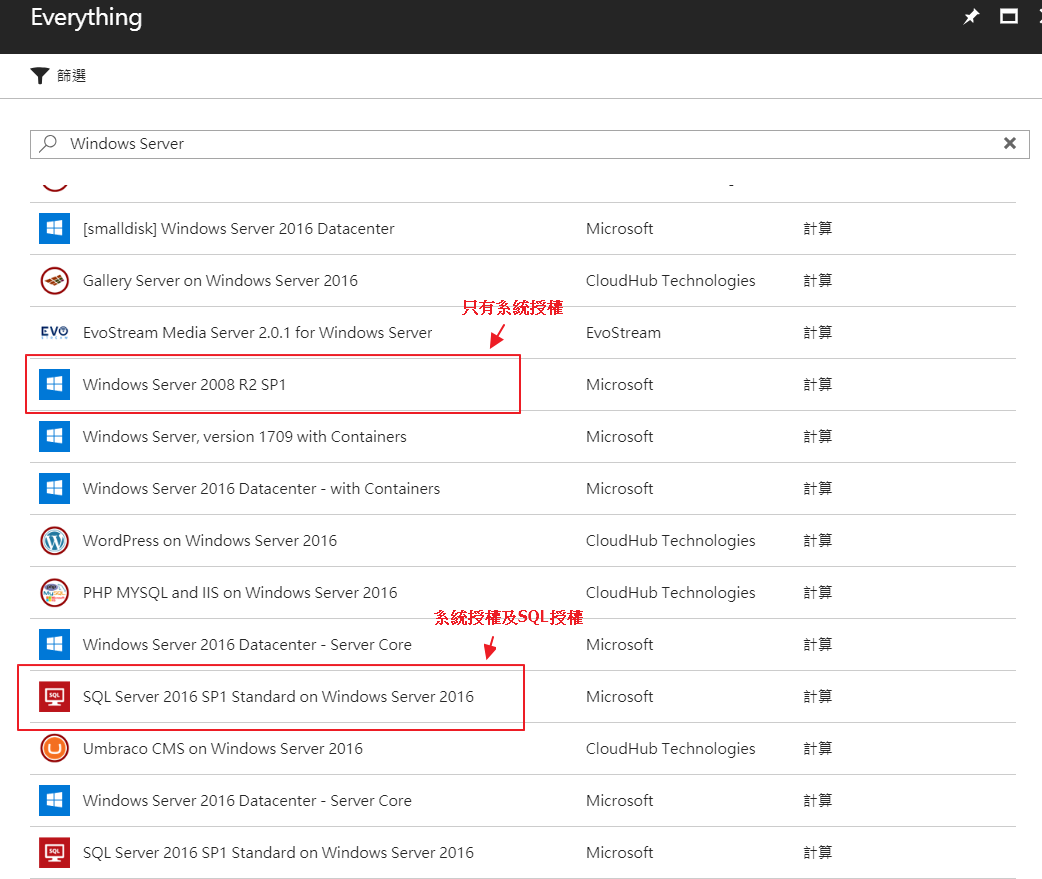Click 計算 category in smalldisk Datacenter row
Image resolution: width=1042 pixels, height=879 pixels.
(x=817, y=229)
